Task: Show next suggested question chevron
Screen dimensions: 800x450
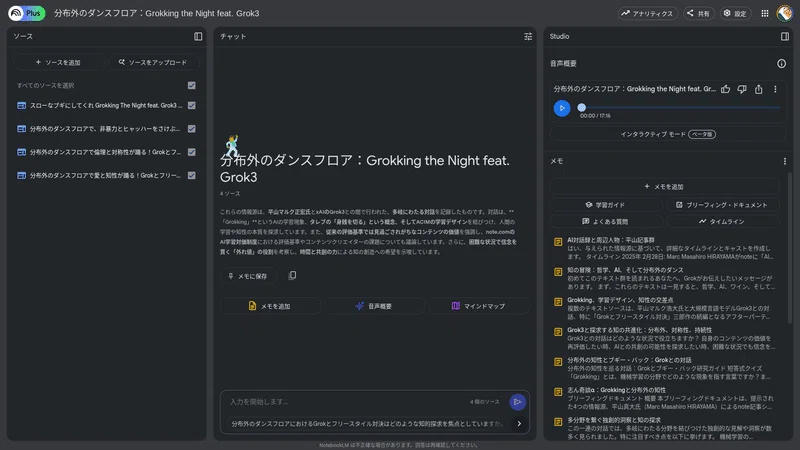Action: 519,423
